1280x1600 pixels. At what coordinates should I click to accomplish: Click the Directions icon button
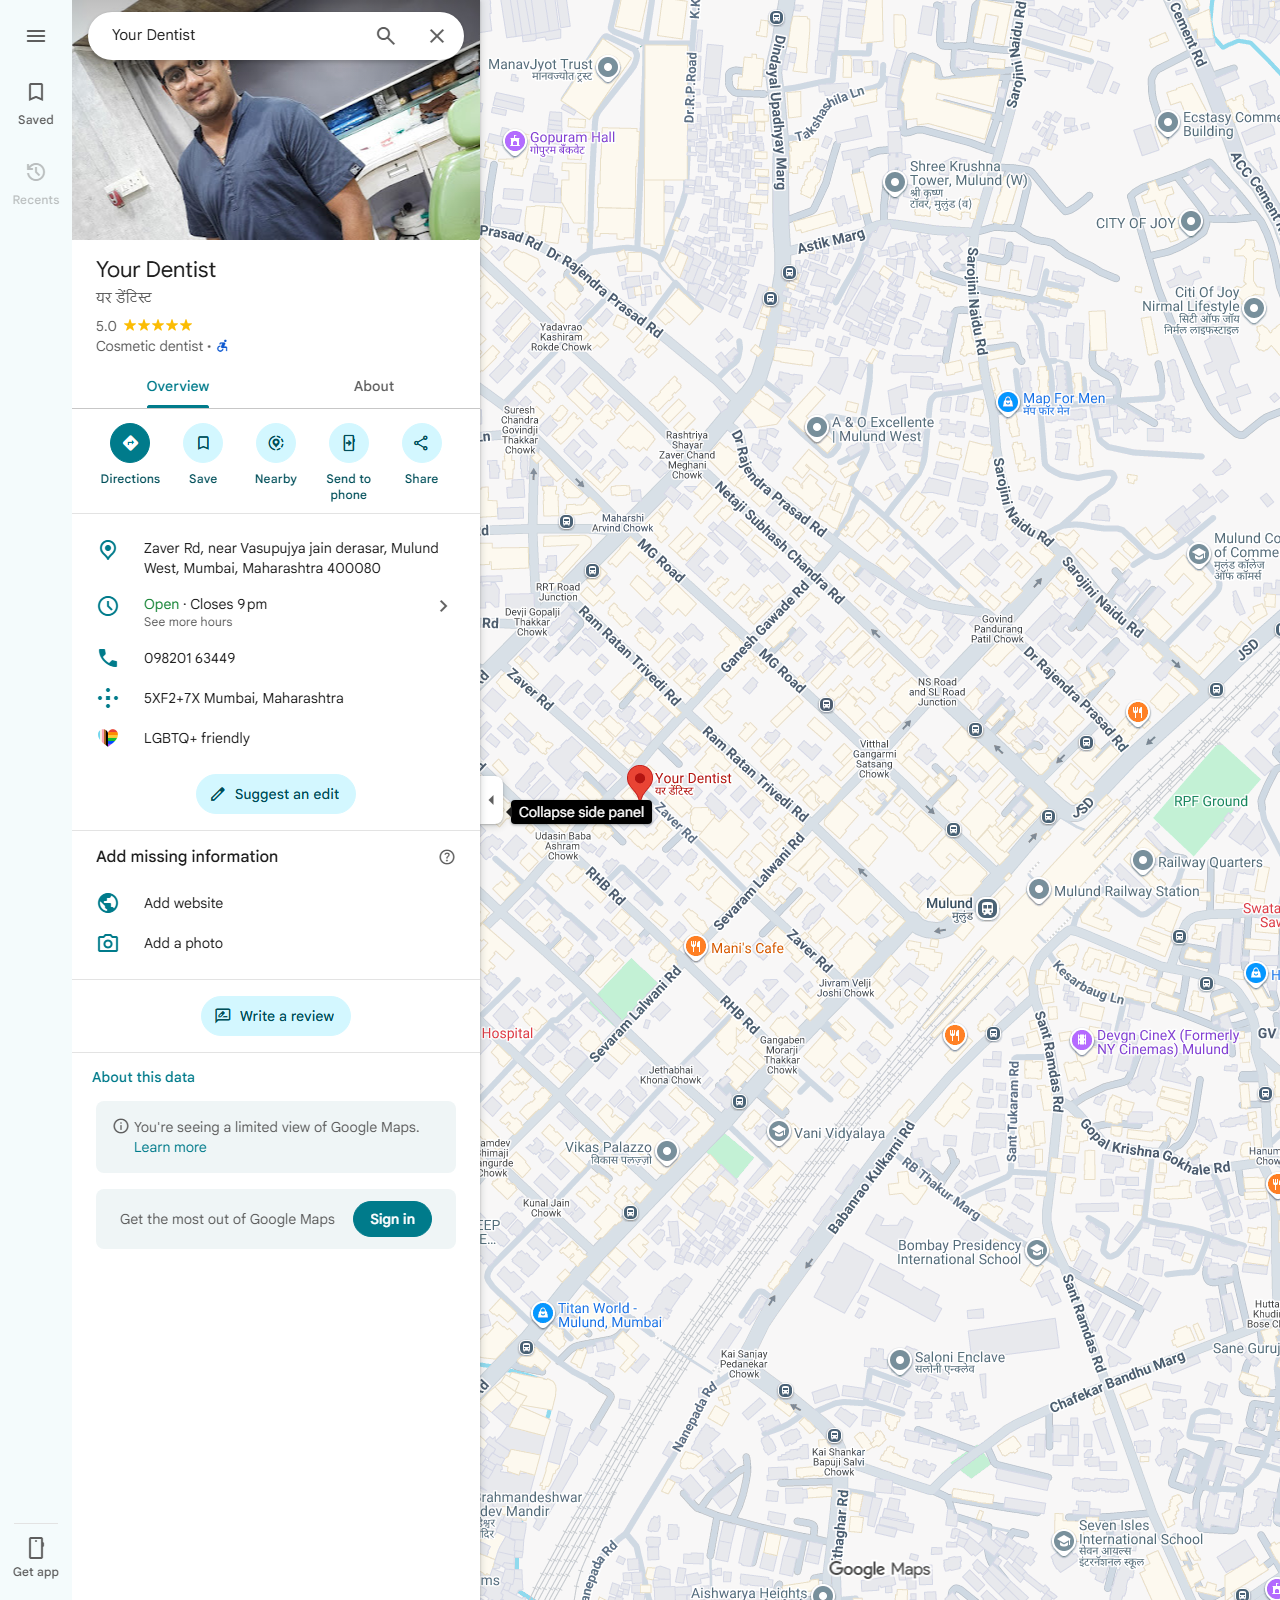pos(130,443)
